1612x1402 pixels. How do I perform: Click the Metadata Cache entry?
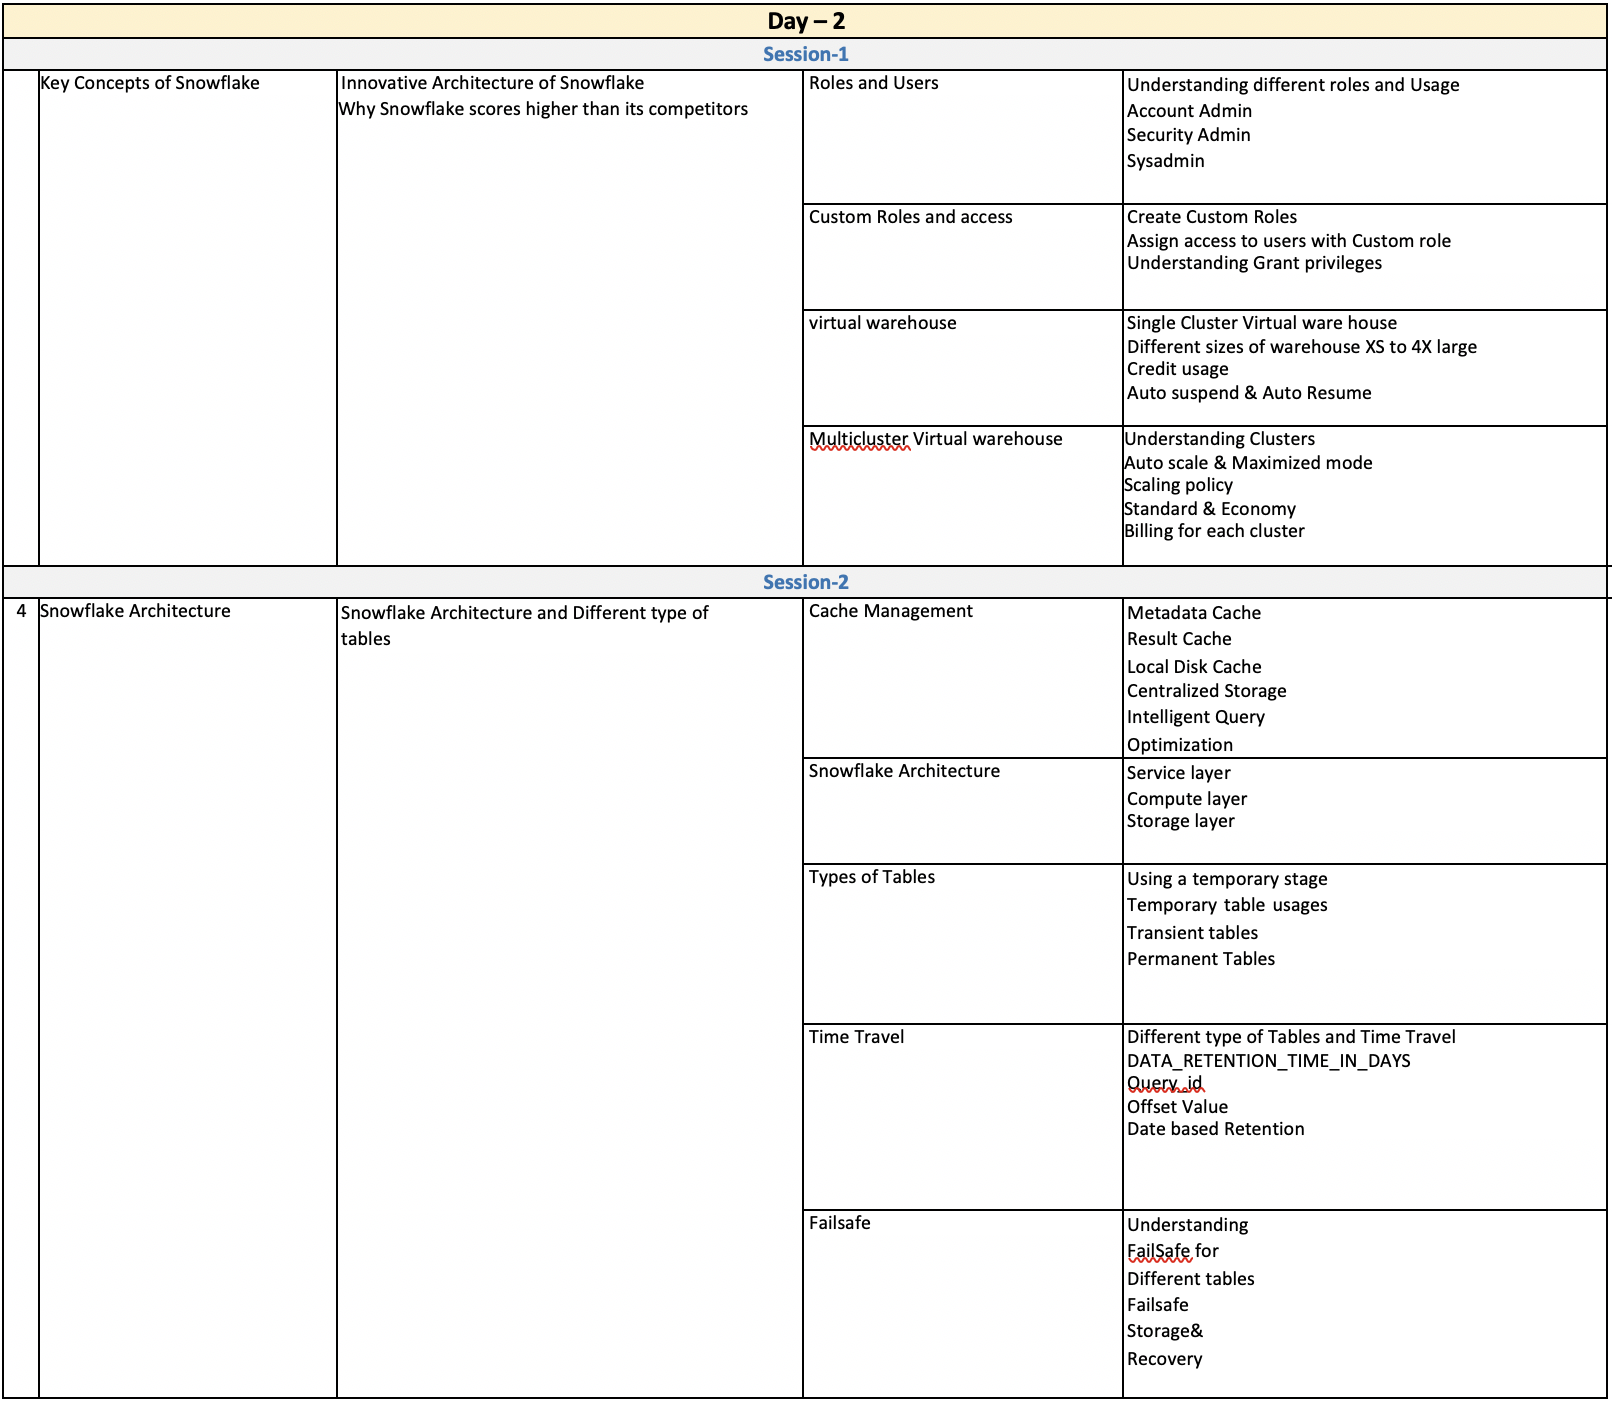tap(1193, 613)
